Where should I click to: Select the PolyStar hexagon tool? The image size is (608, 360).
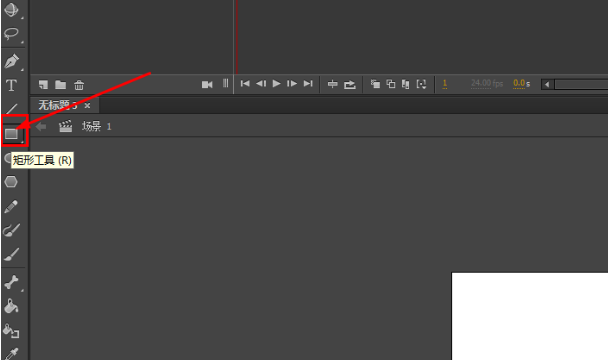click(x=11, y=182)
